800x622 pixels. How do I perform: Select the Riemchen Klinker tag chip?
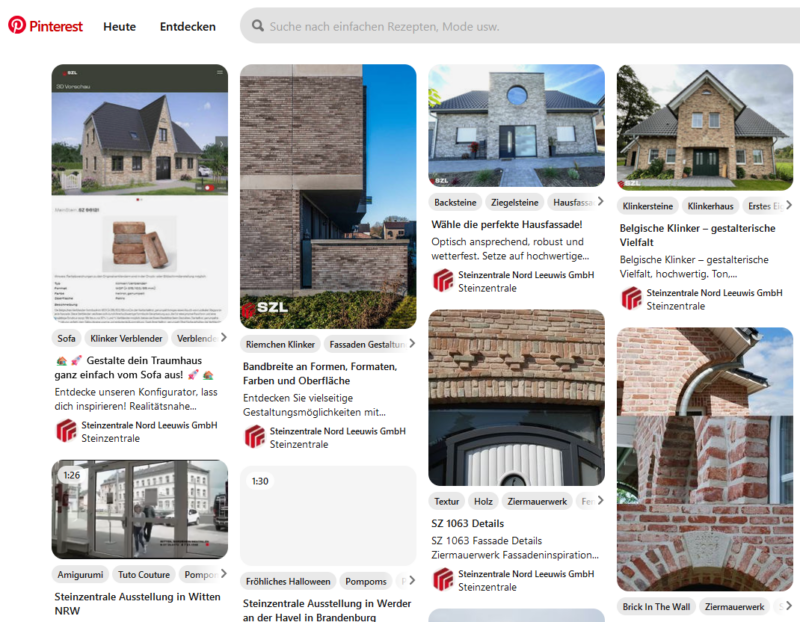pyautogui.click(x=280, y=344)
